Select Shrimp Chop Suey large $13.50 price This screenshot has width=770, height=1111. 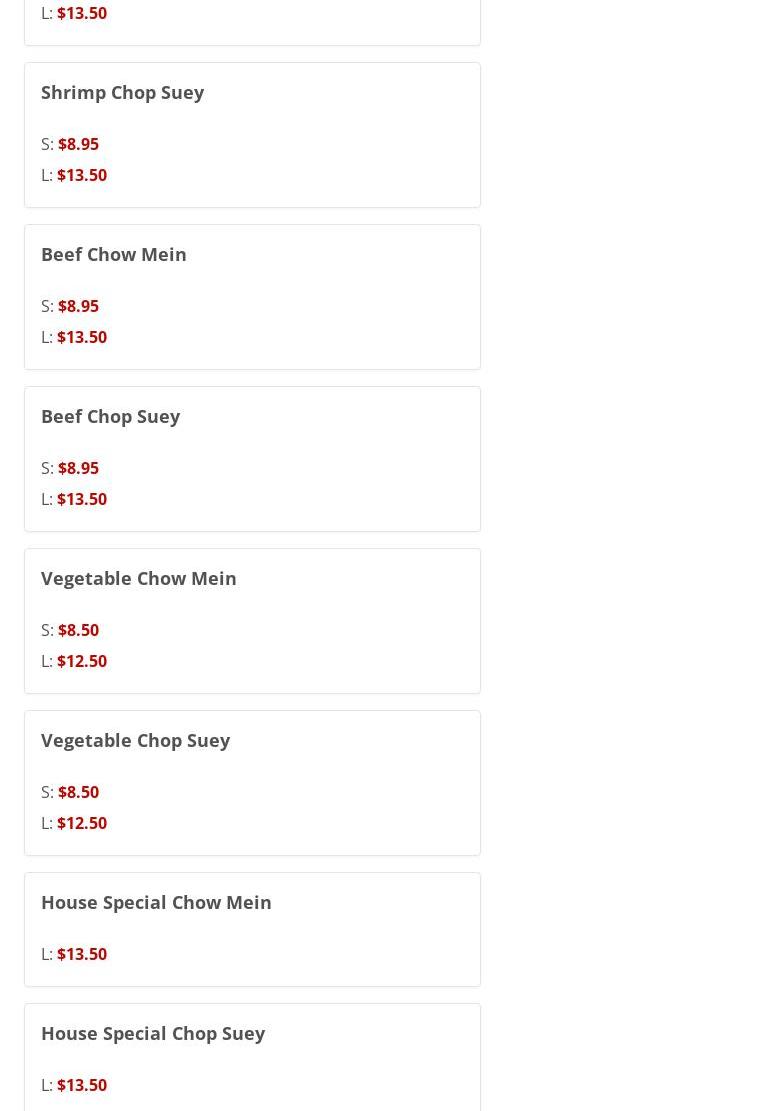(81, 175)
